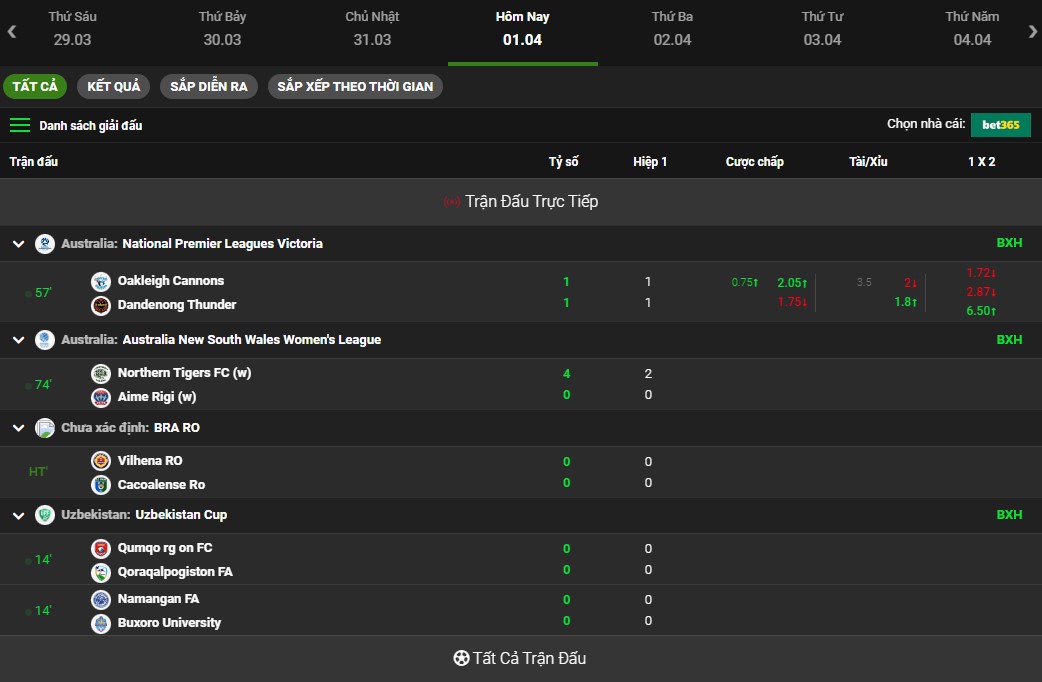The width and height of the screenshot is (1042, 682).
Task: Click the Vilhena RO team crest
Action: (x=100, y=461)
